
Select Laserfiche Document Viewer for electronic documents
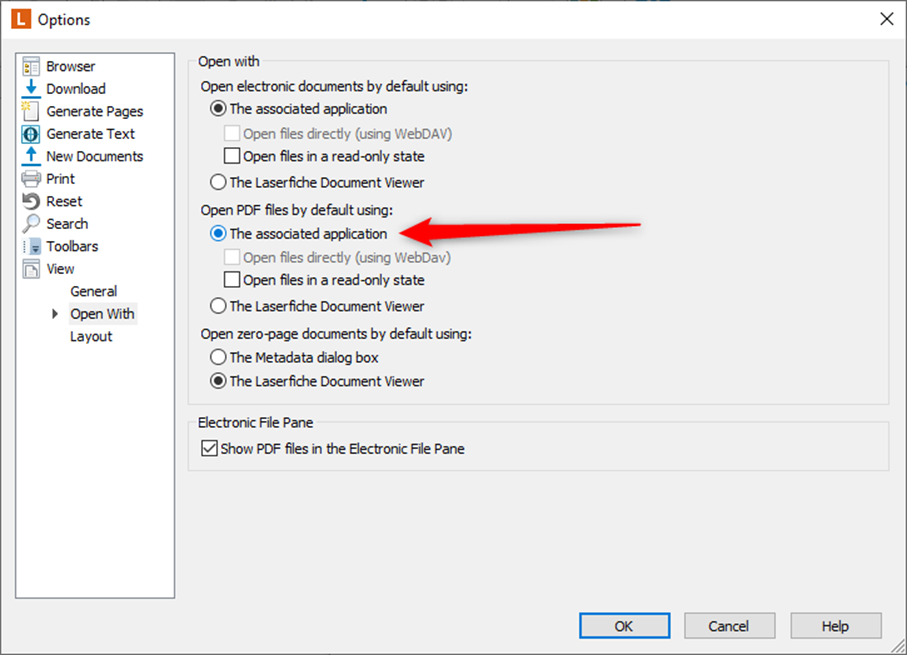tap(218, 182)
